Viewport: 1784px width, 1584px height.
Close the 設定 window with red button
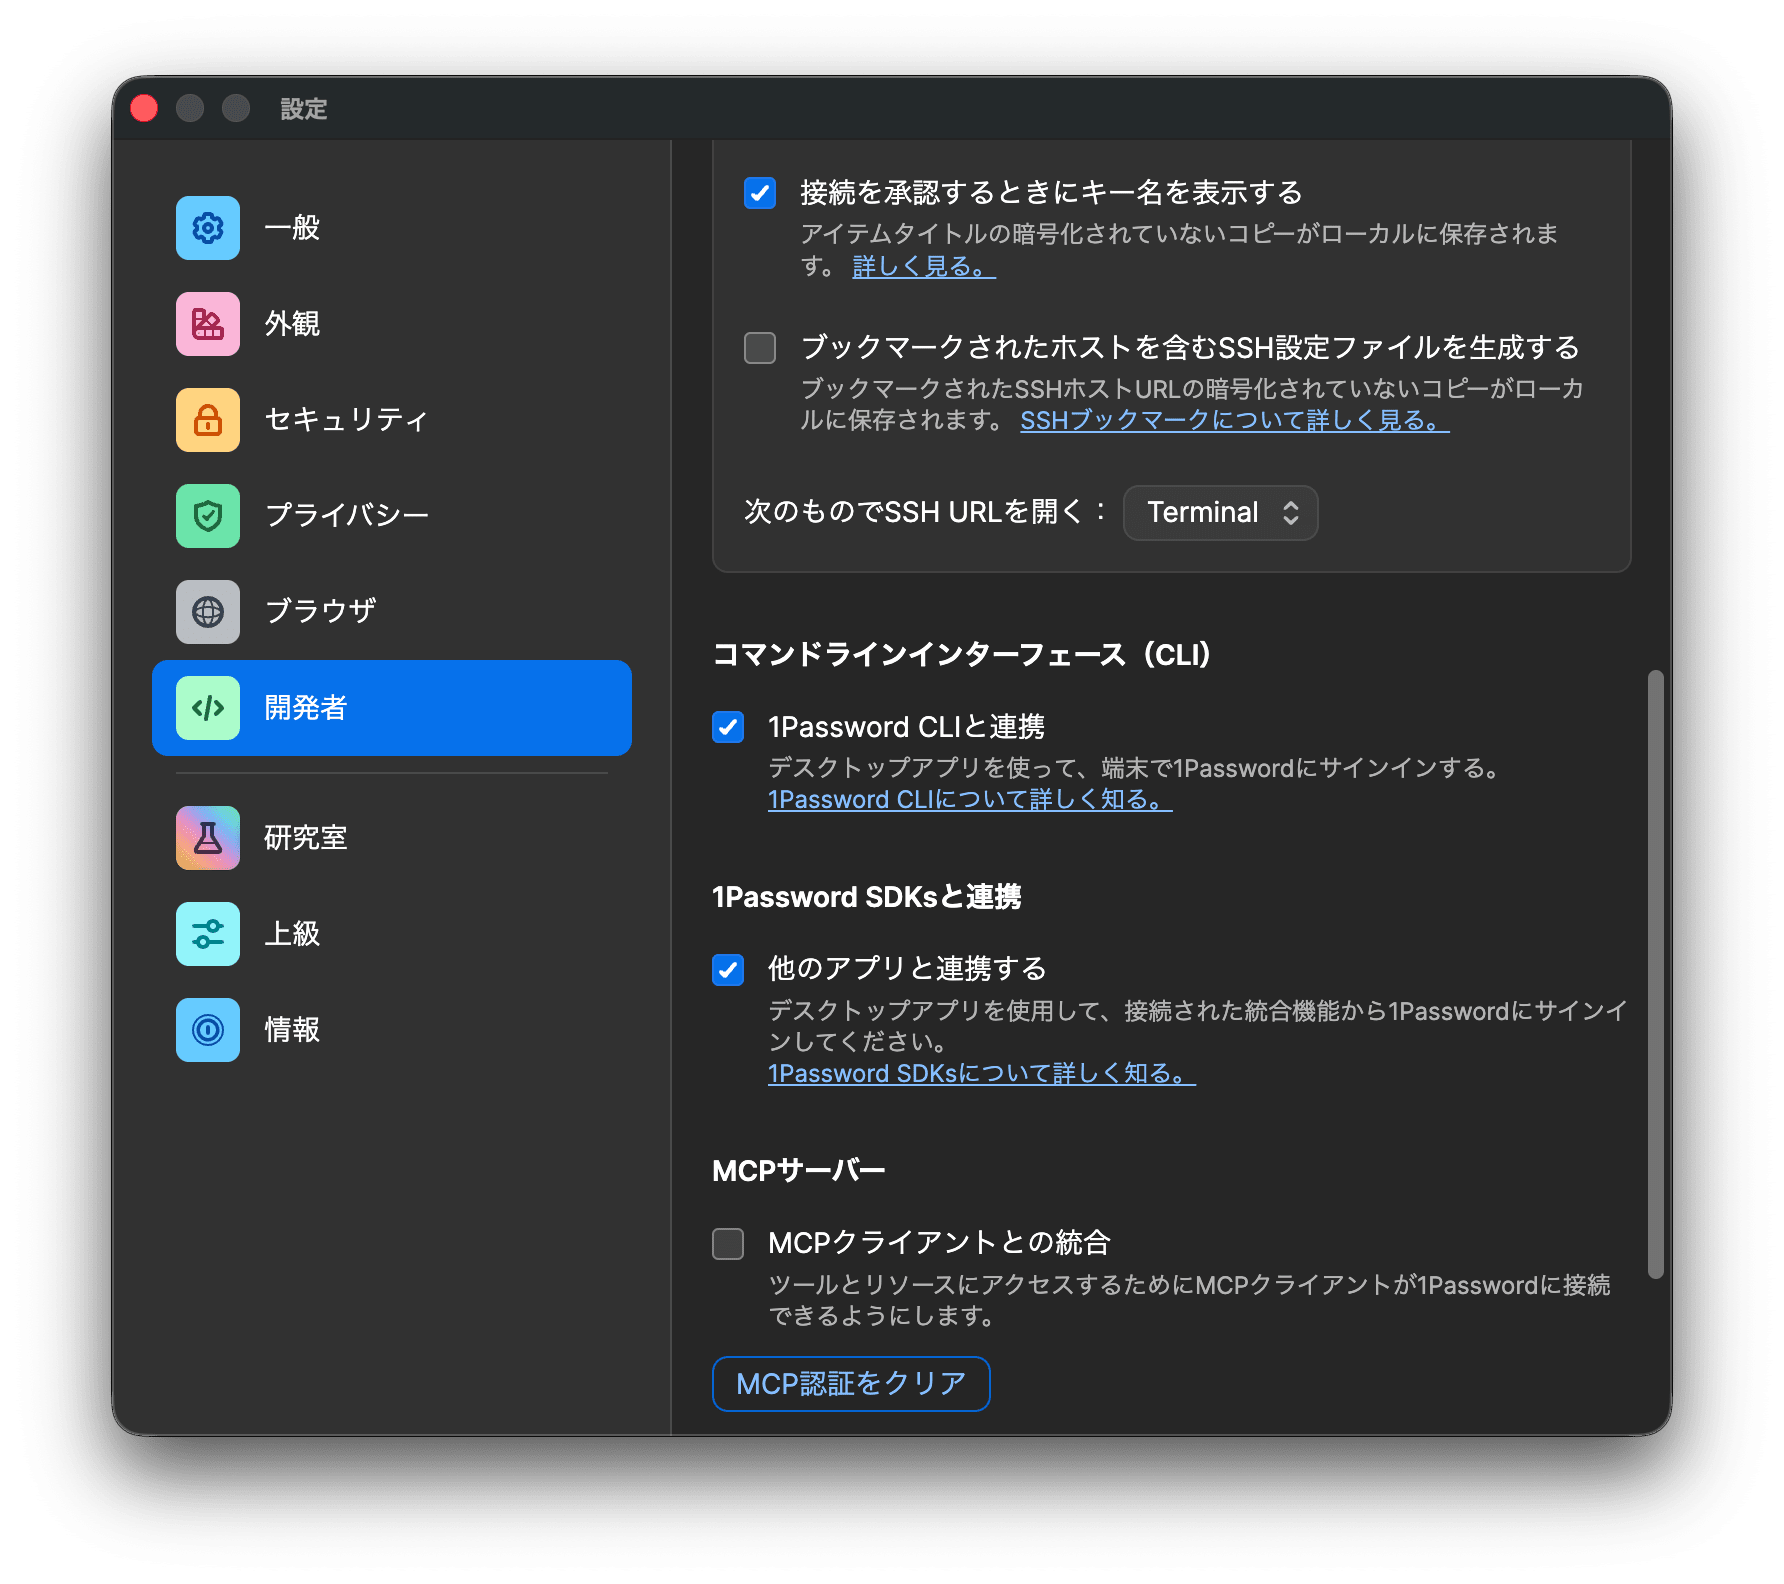pos(144,108)
